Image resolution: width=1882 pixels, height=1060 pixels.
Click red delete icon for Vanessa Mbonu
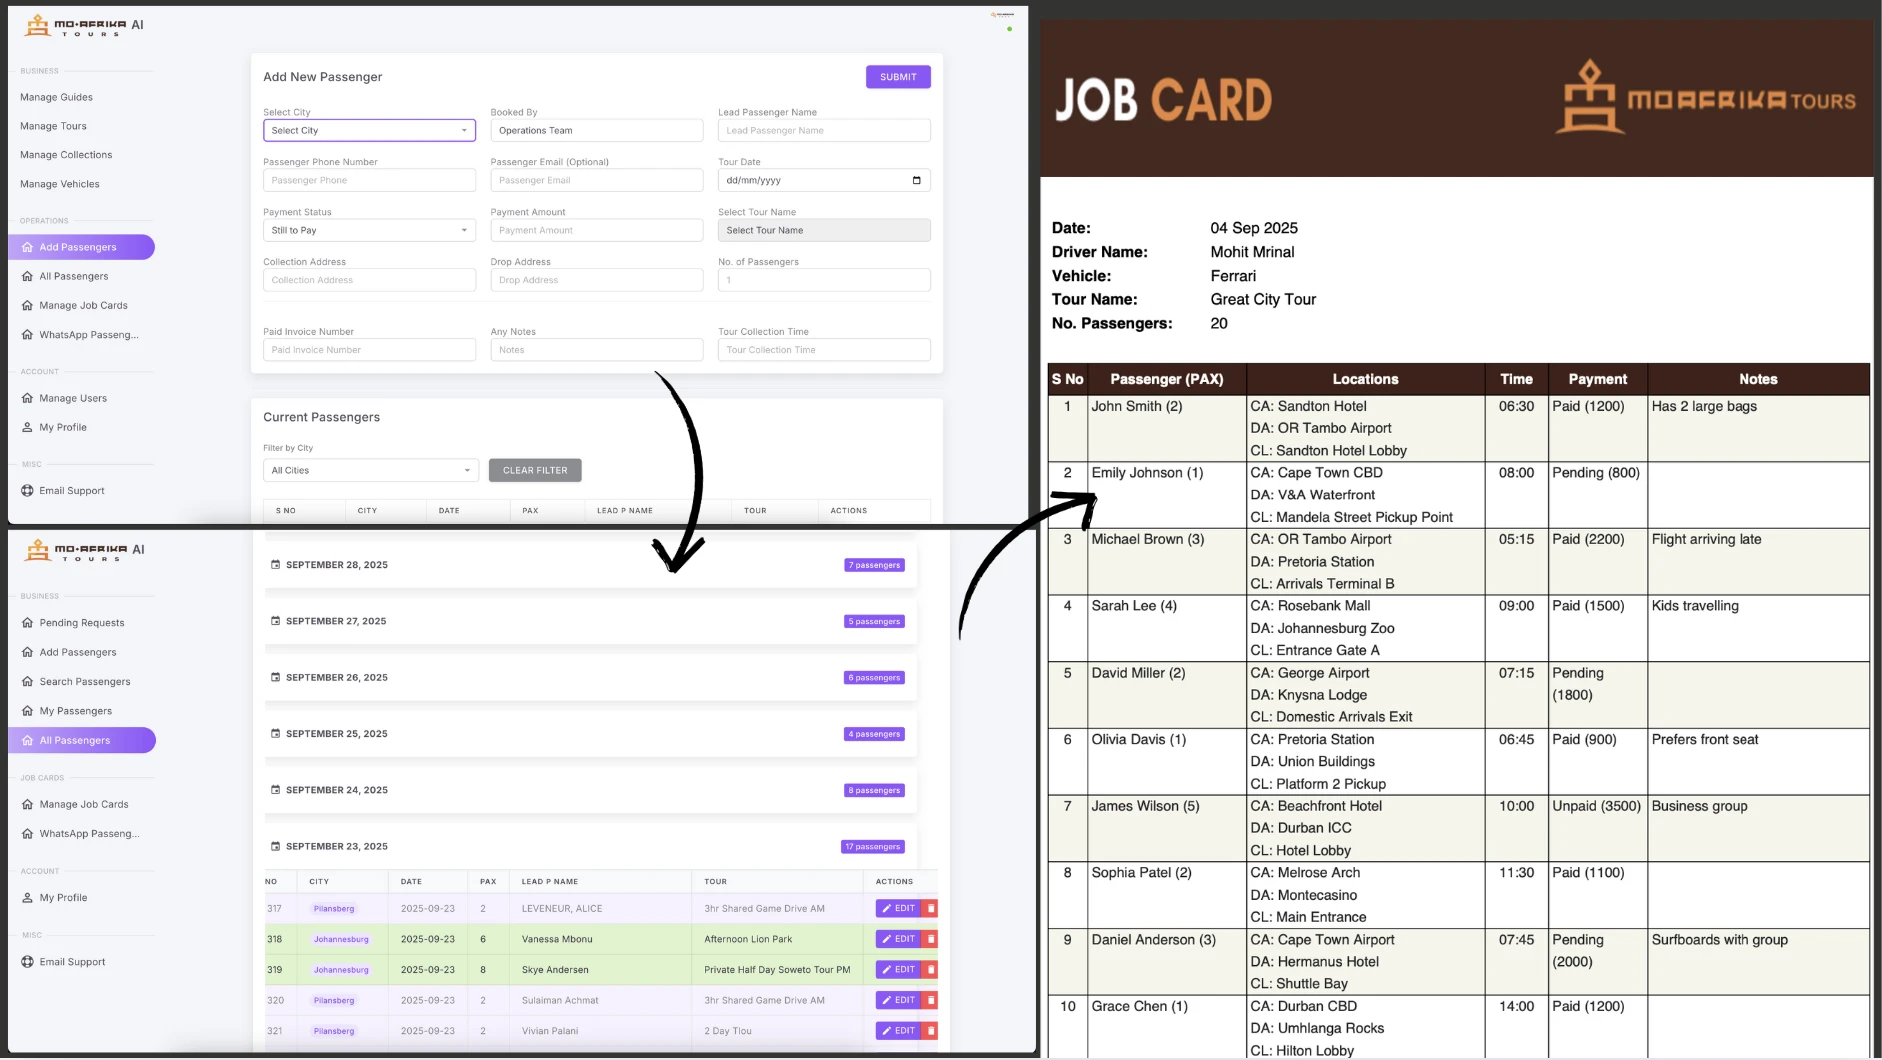pos(930,939)
